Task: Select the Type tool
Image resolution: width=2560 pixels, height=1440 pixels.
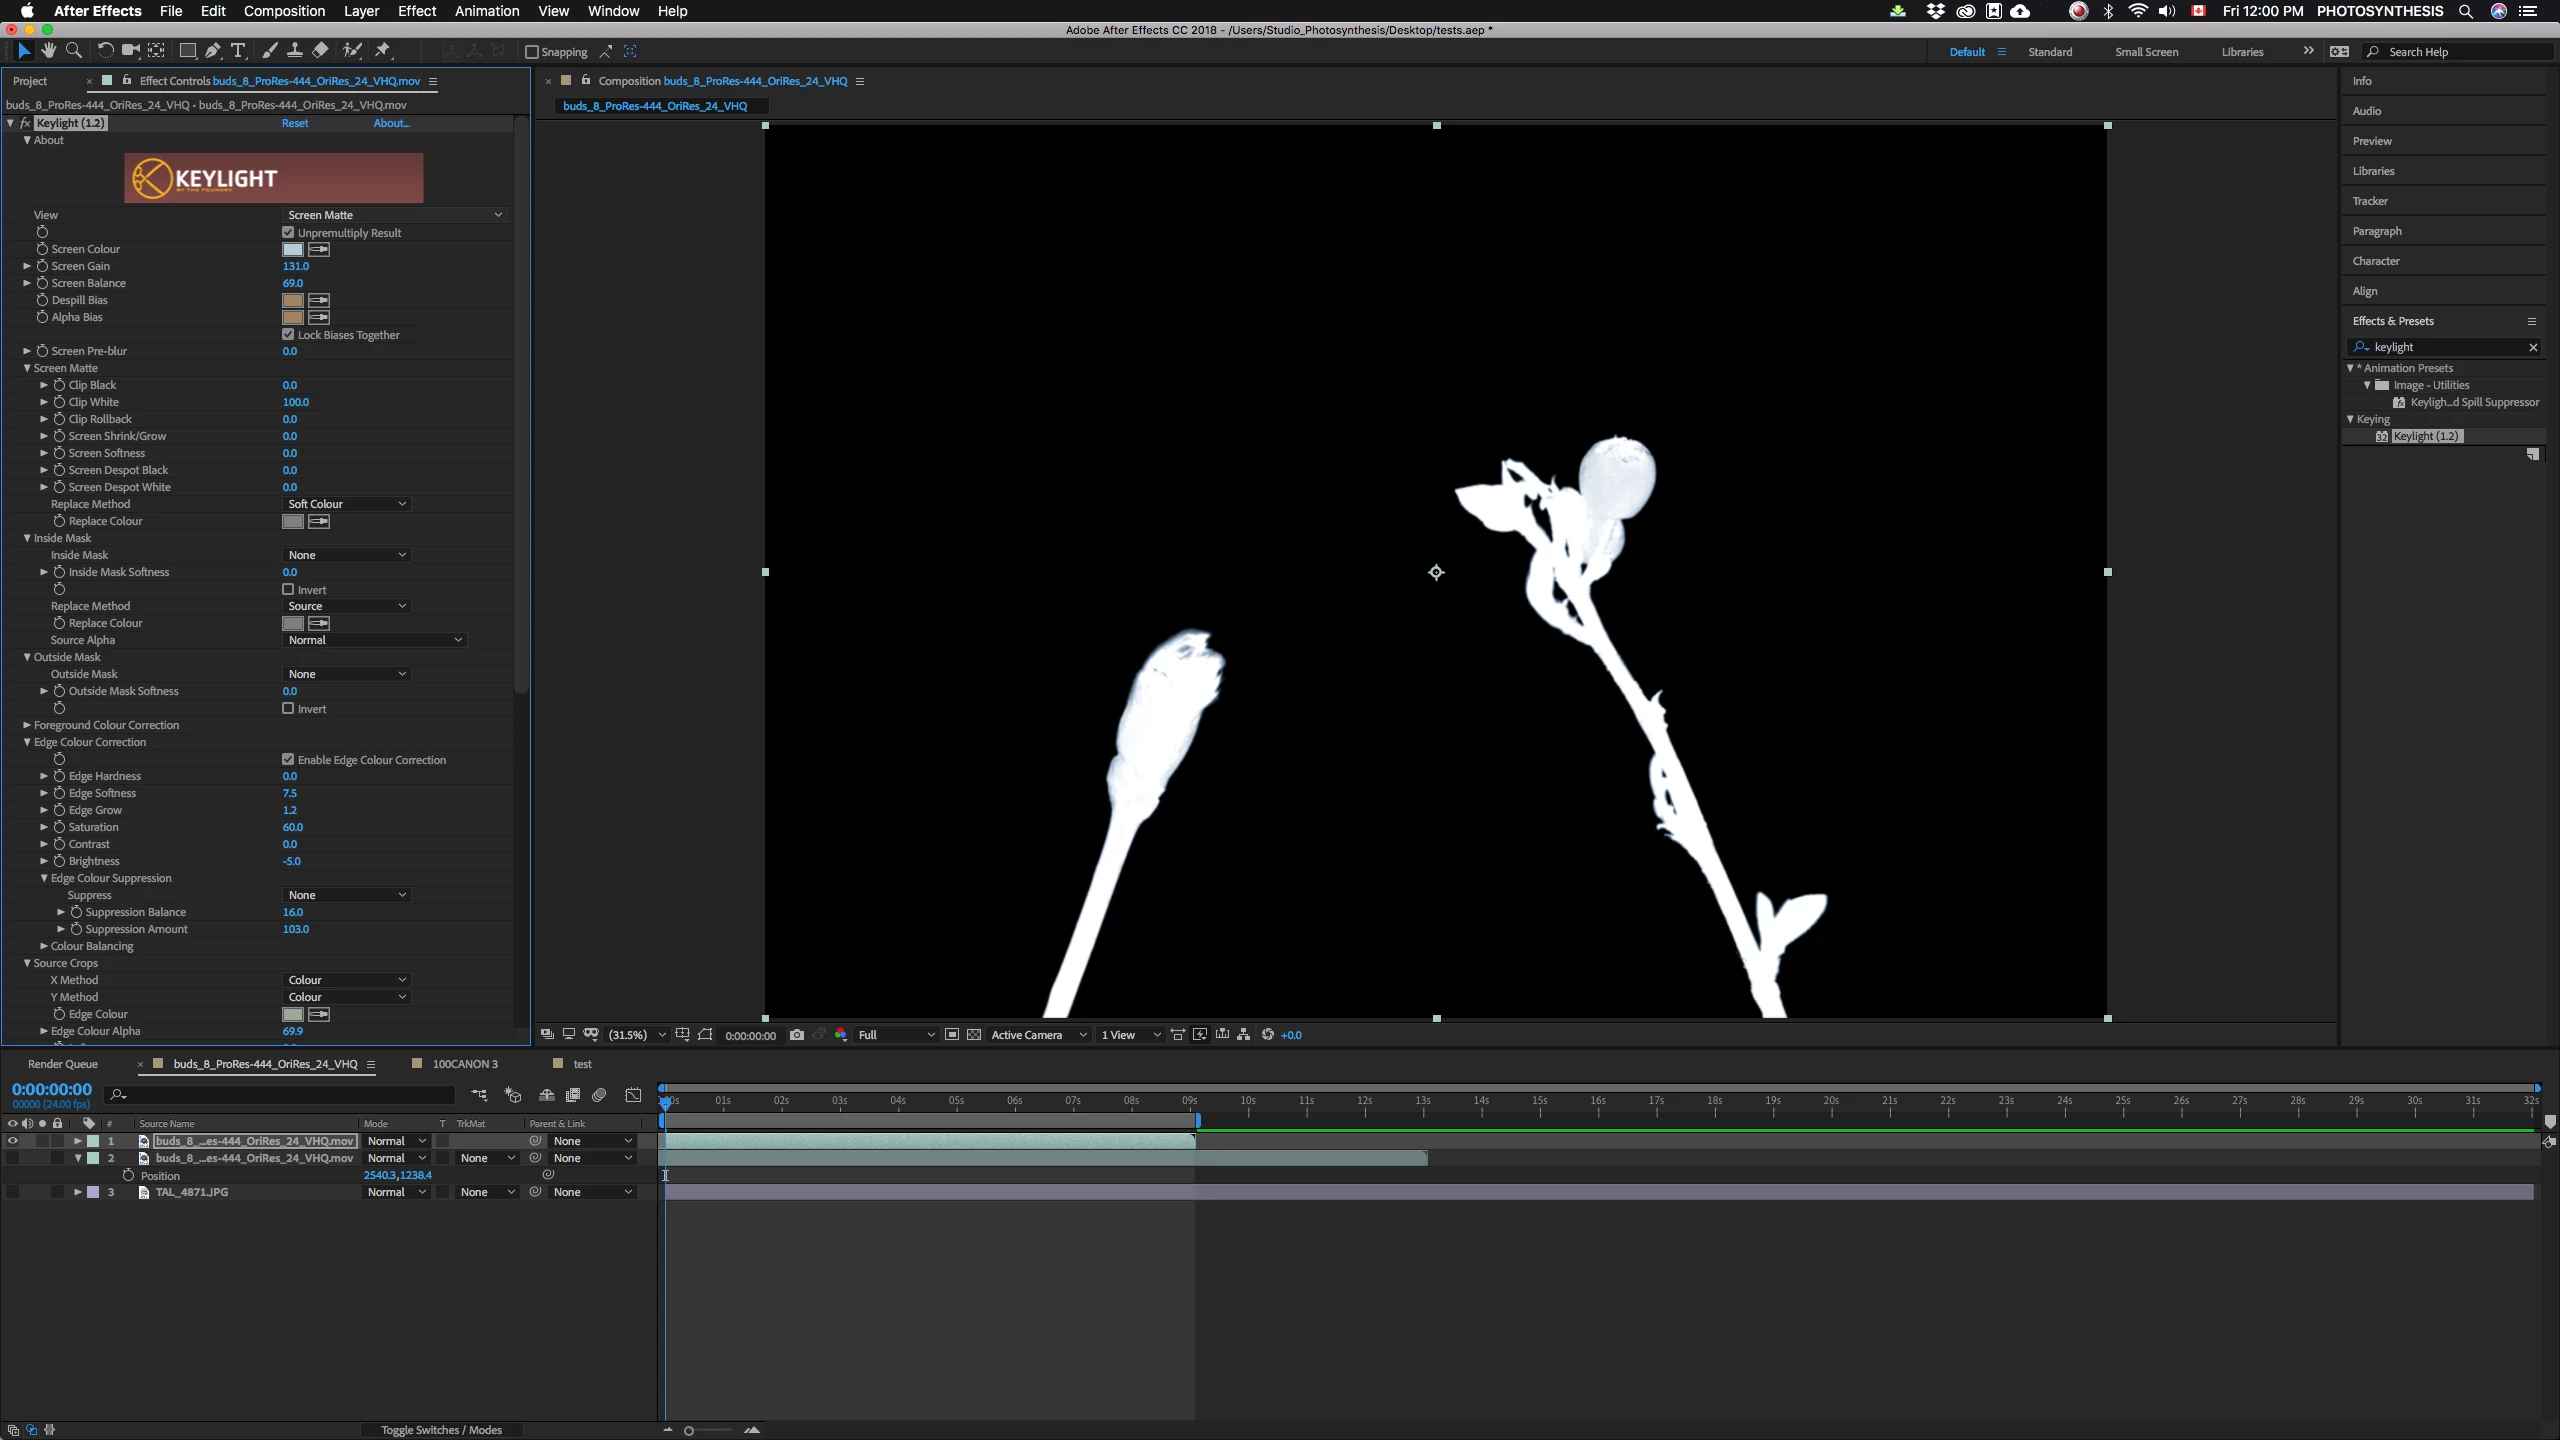Action: [238, 51]
